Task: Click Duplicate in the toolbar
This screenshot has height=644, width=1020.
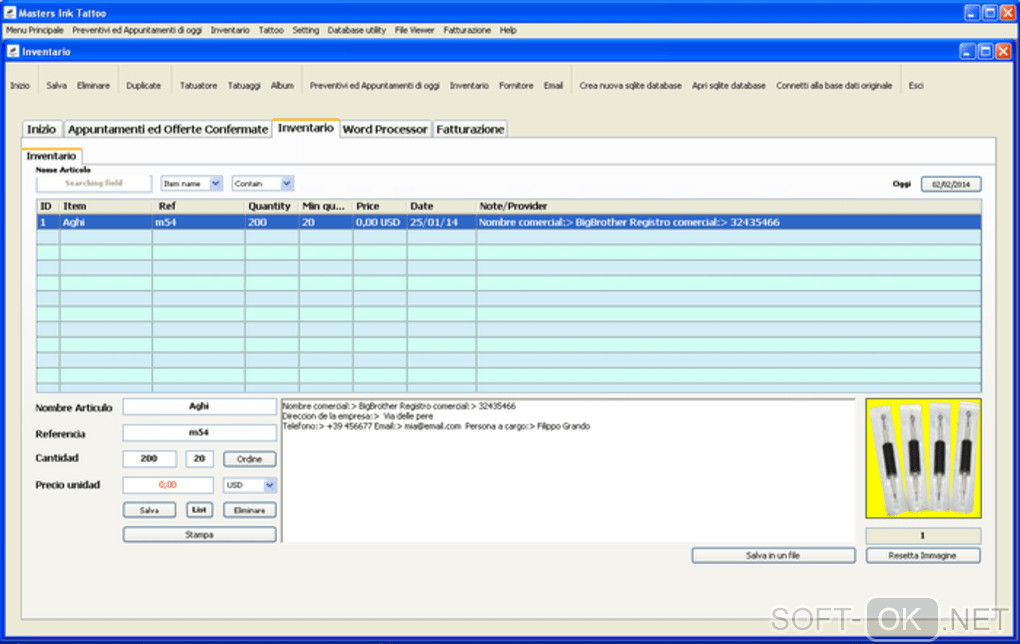Action: click(143, 86)
